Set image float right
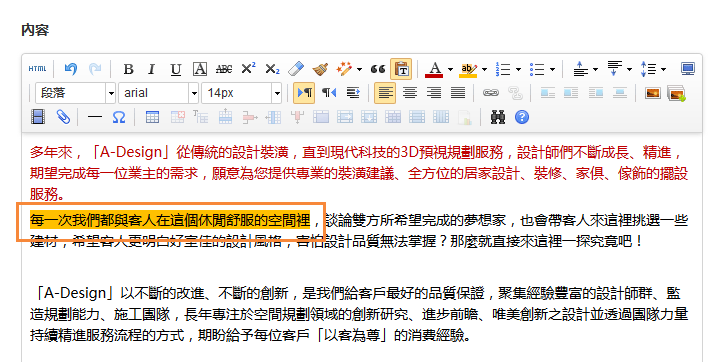Image resolution: width=721 pixels, height=362 pixels. (595, 93)
